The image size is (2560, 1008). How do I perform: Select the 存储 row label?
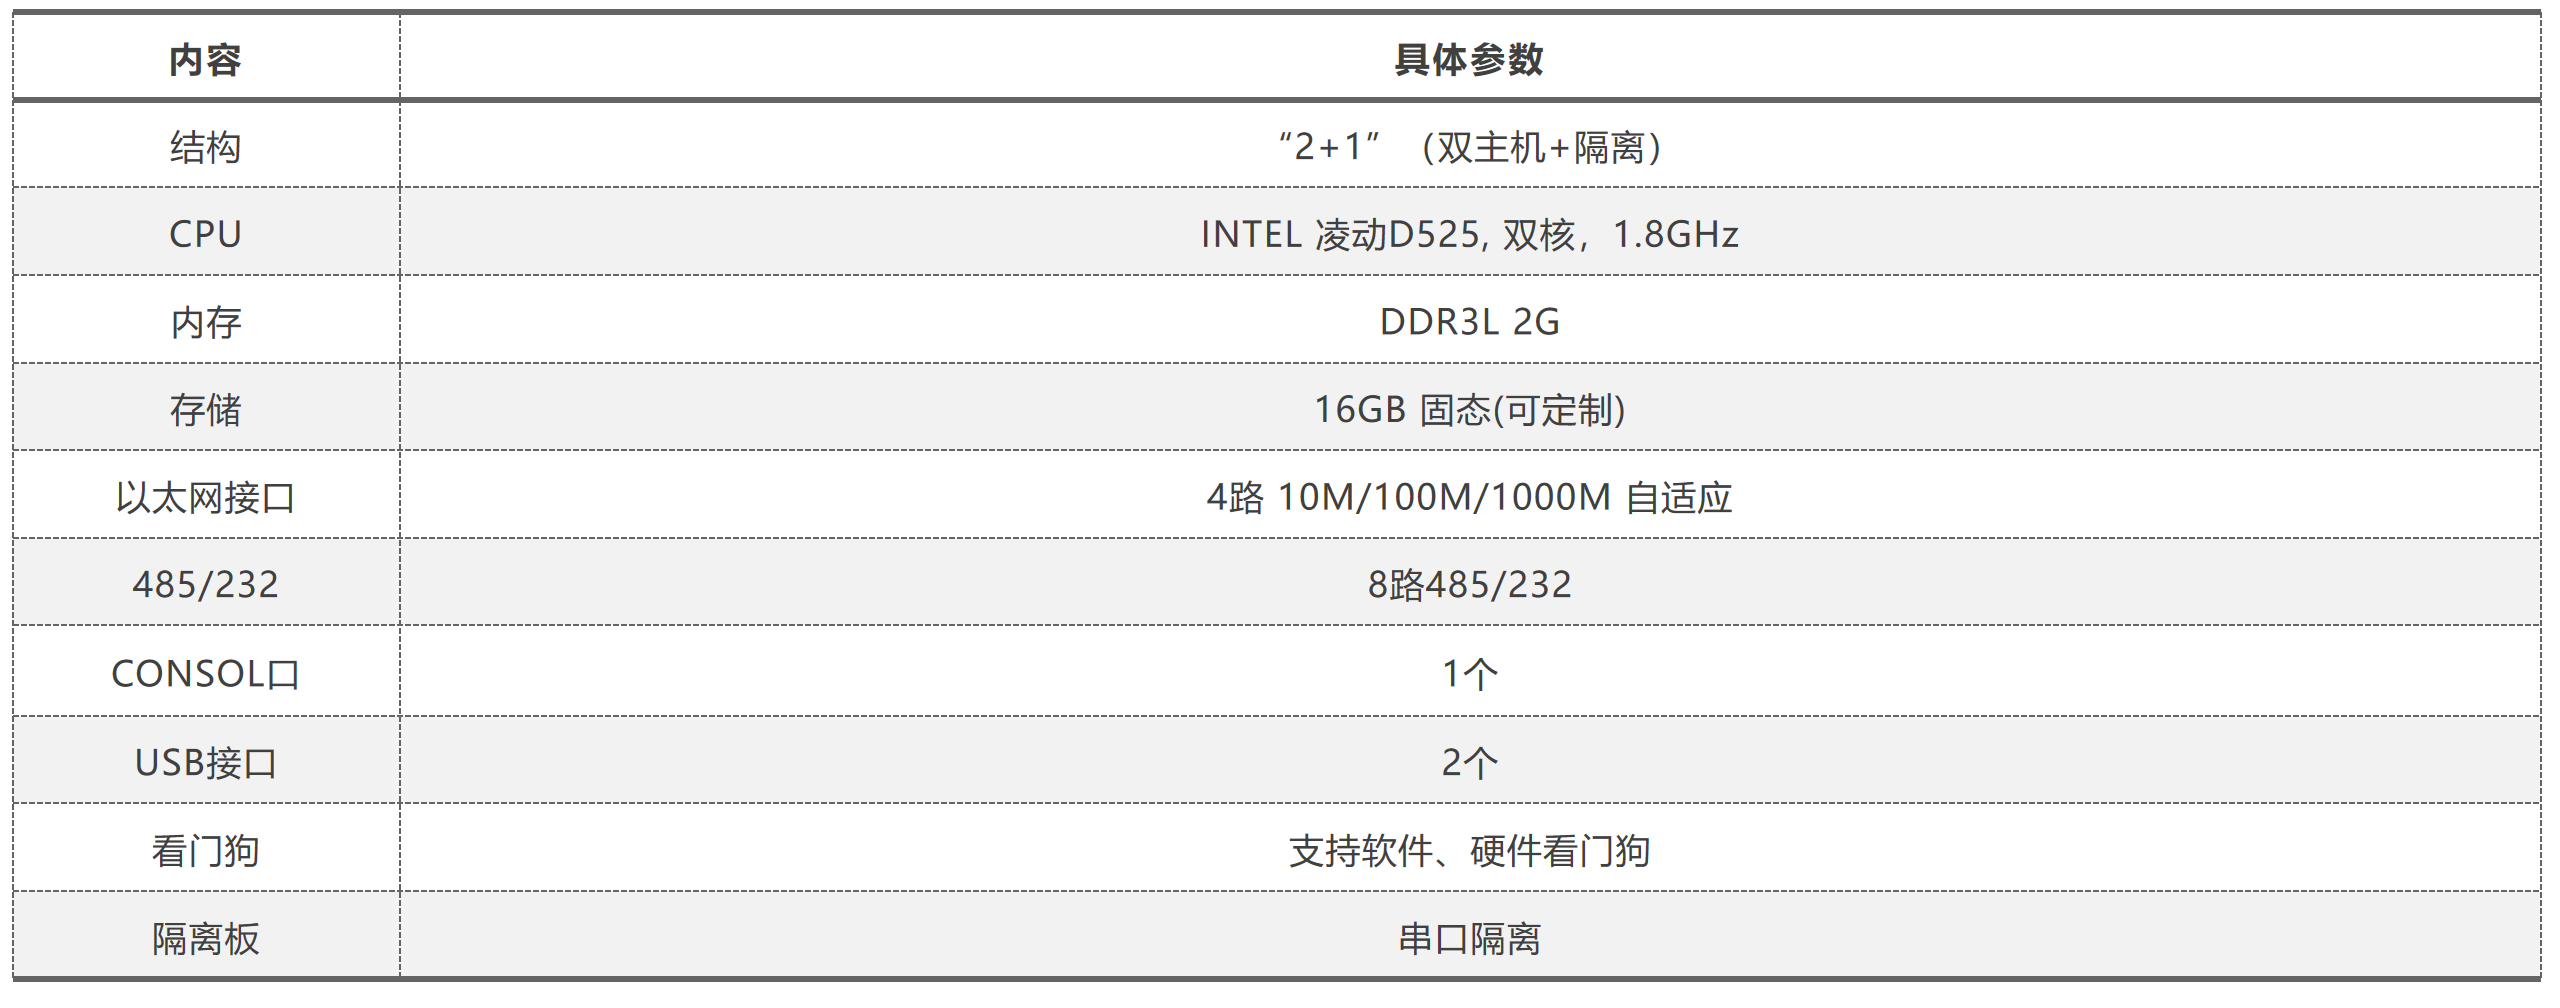(x=205, y=410)
